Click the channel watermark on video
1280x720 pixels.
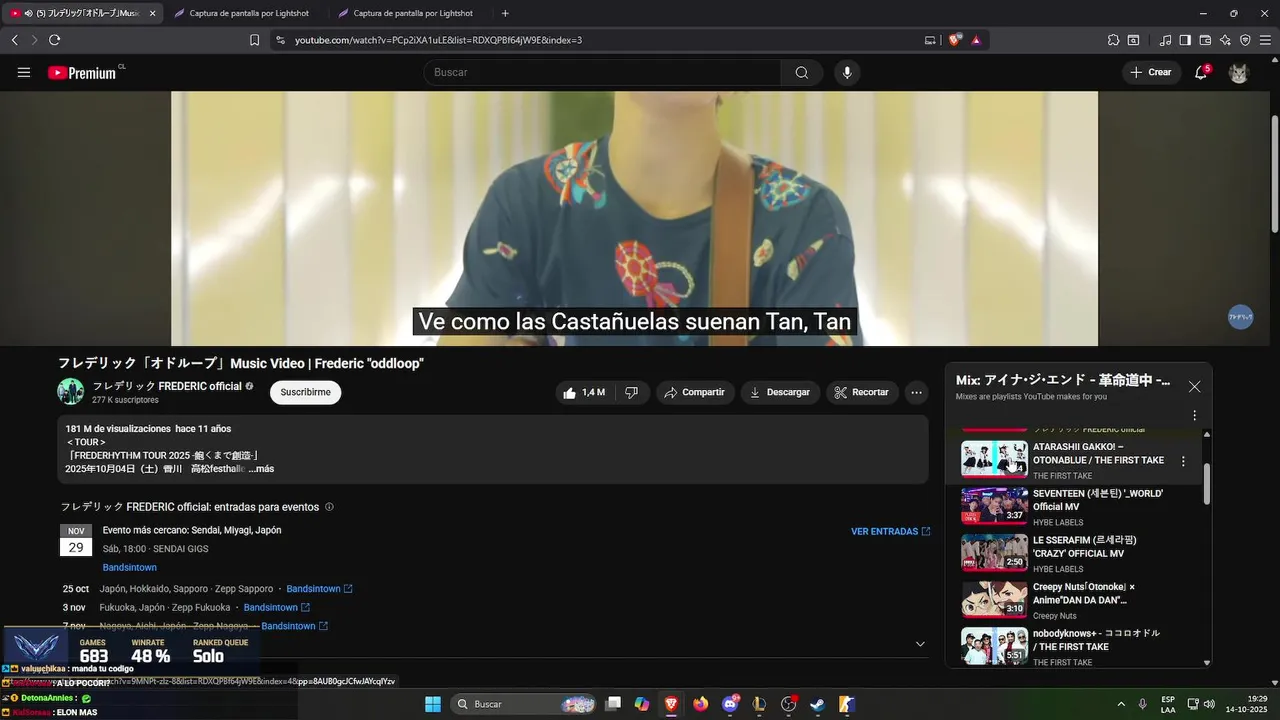1240,317
